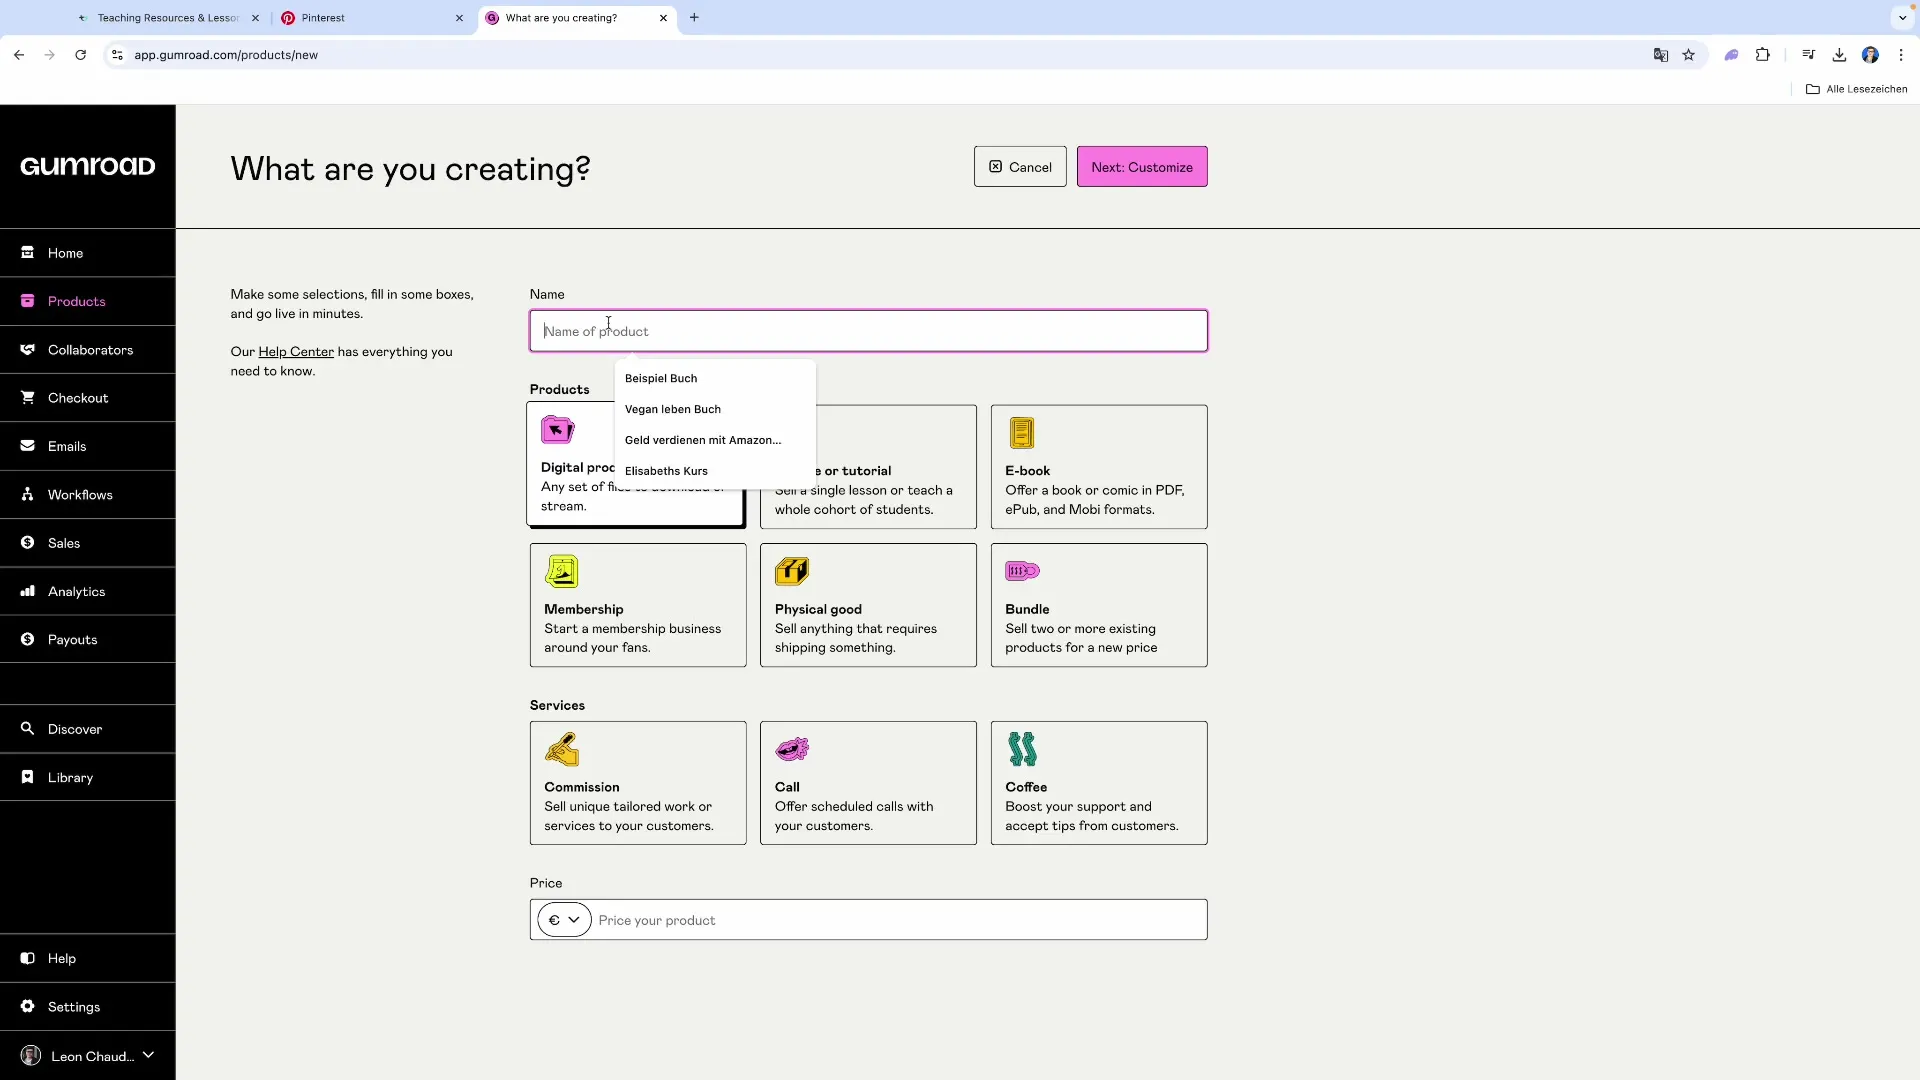
Task: Select the Bundle product icon
Action: [x=1022, y=571]
